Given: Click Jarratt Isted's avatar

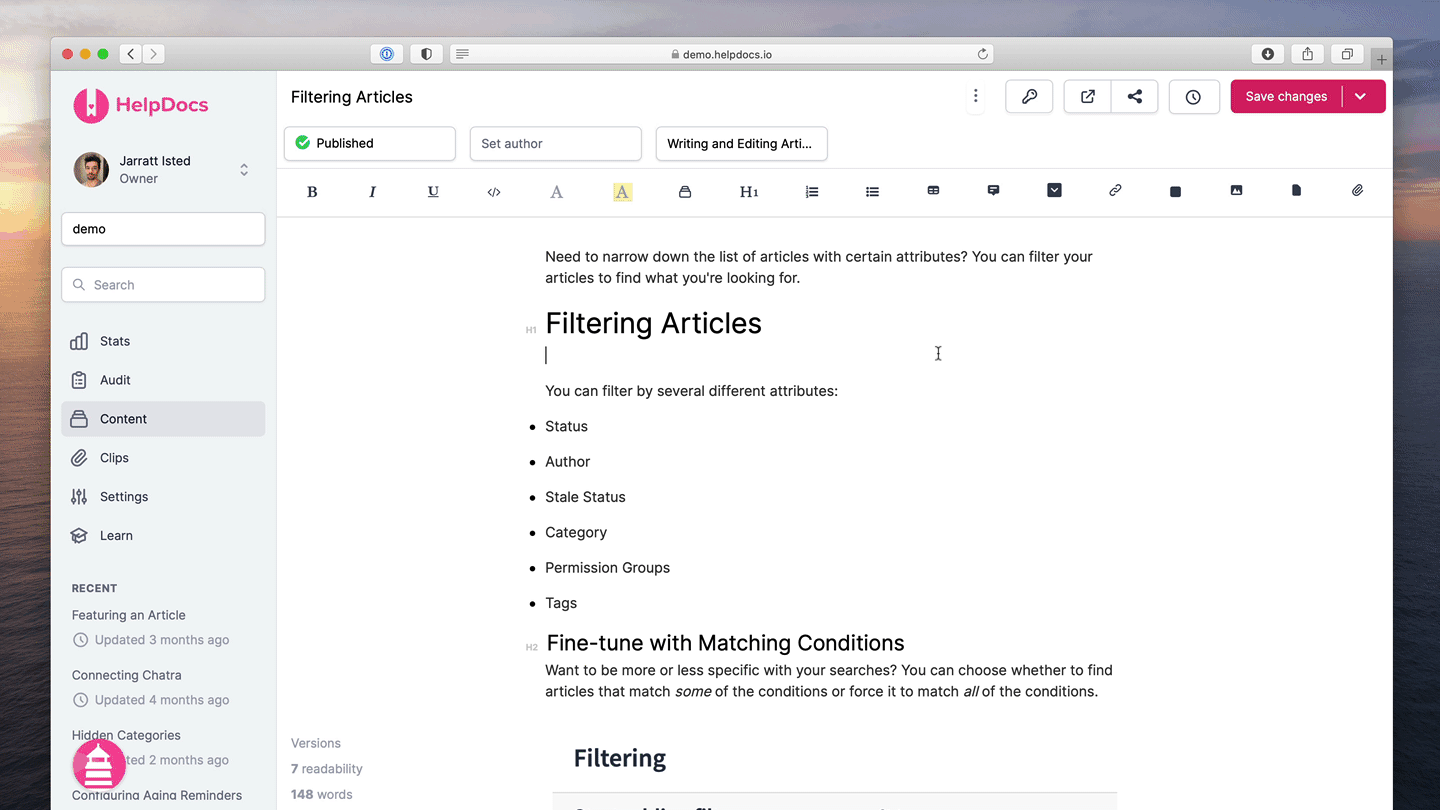Looking at the screenshot, I should pyautogui.click(x=91, y=170).
